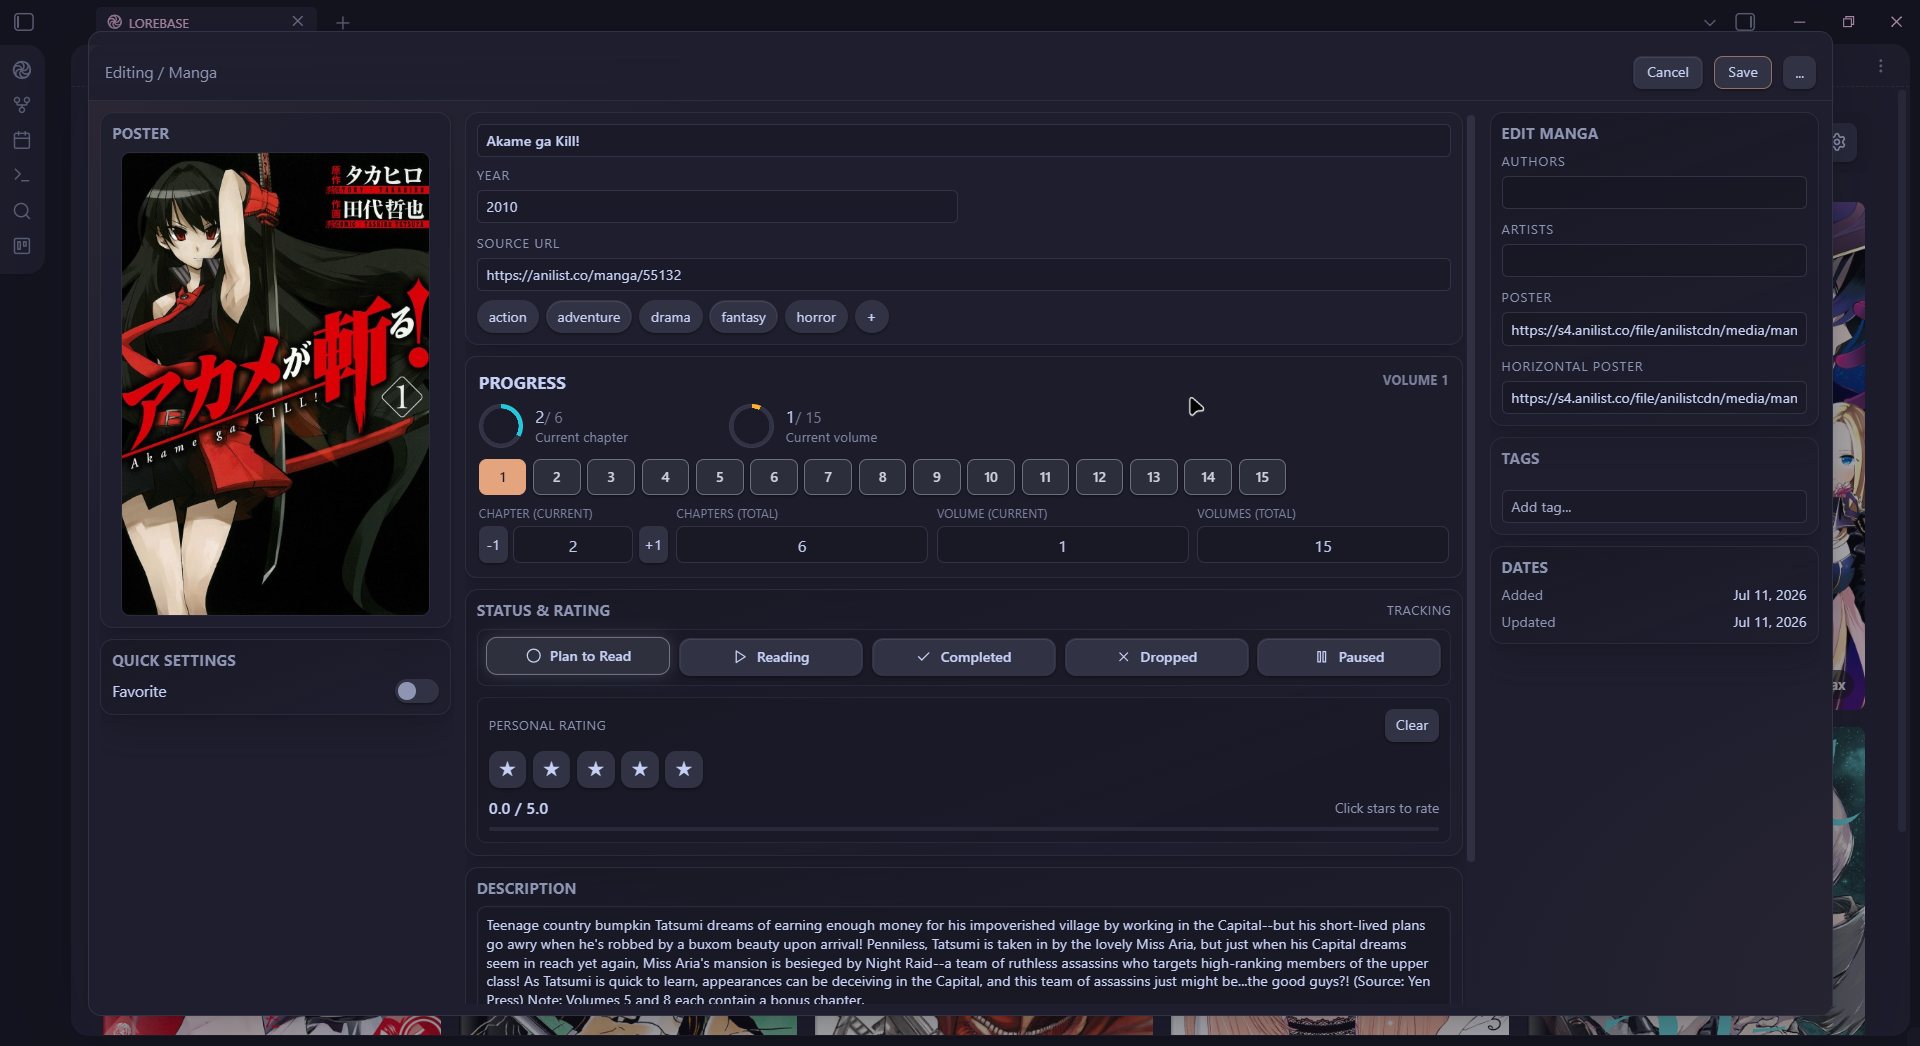
Task: Select volume 6 button
Action: (774, 477)
